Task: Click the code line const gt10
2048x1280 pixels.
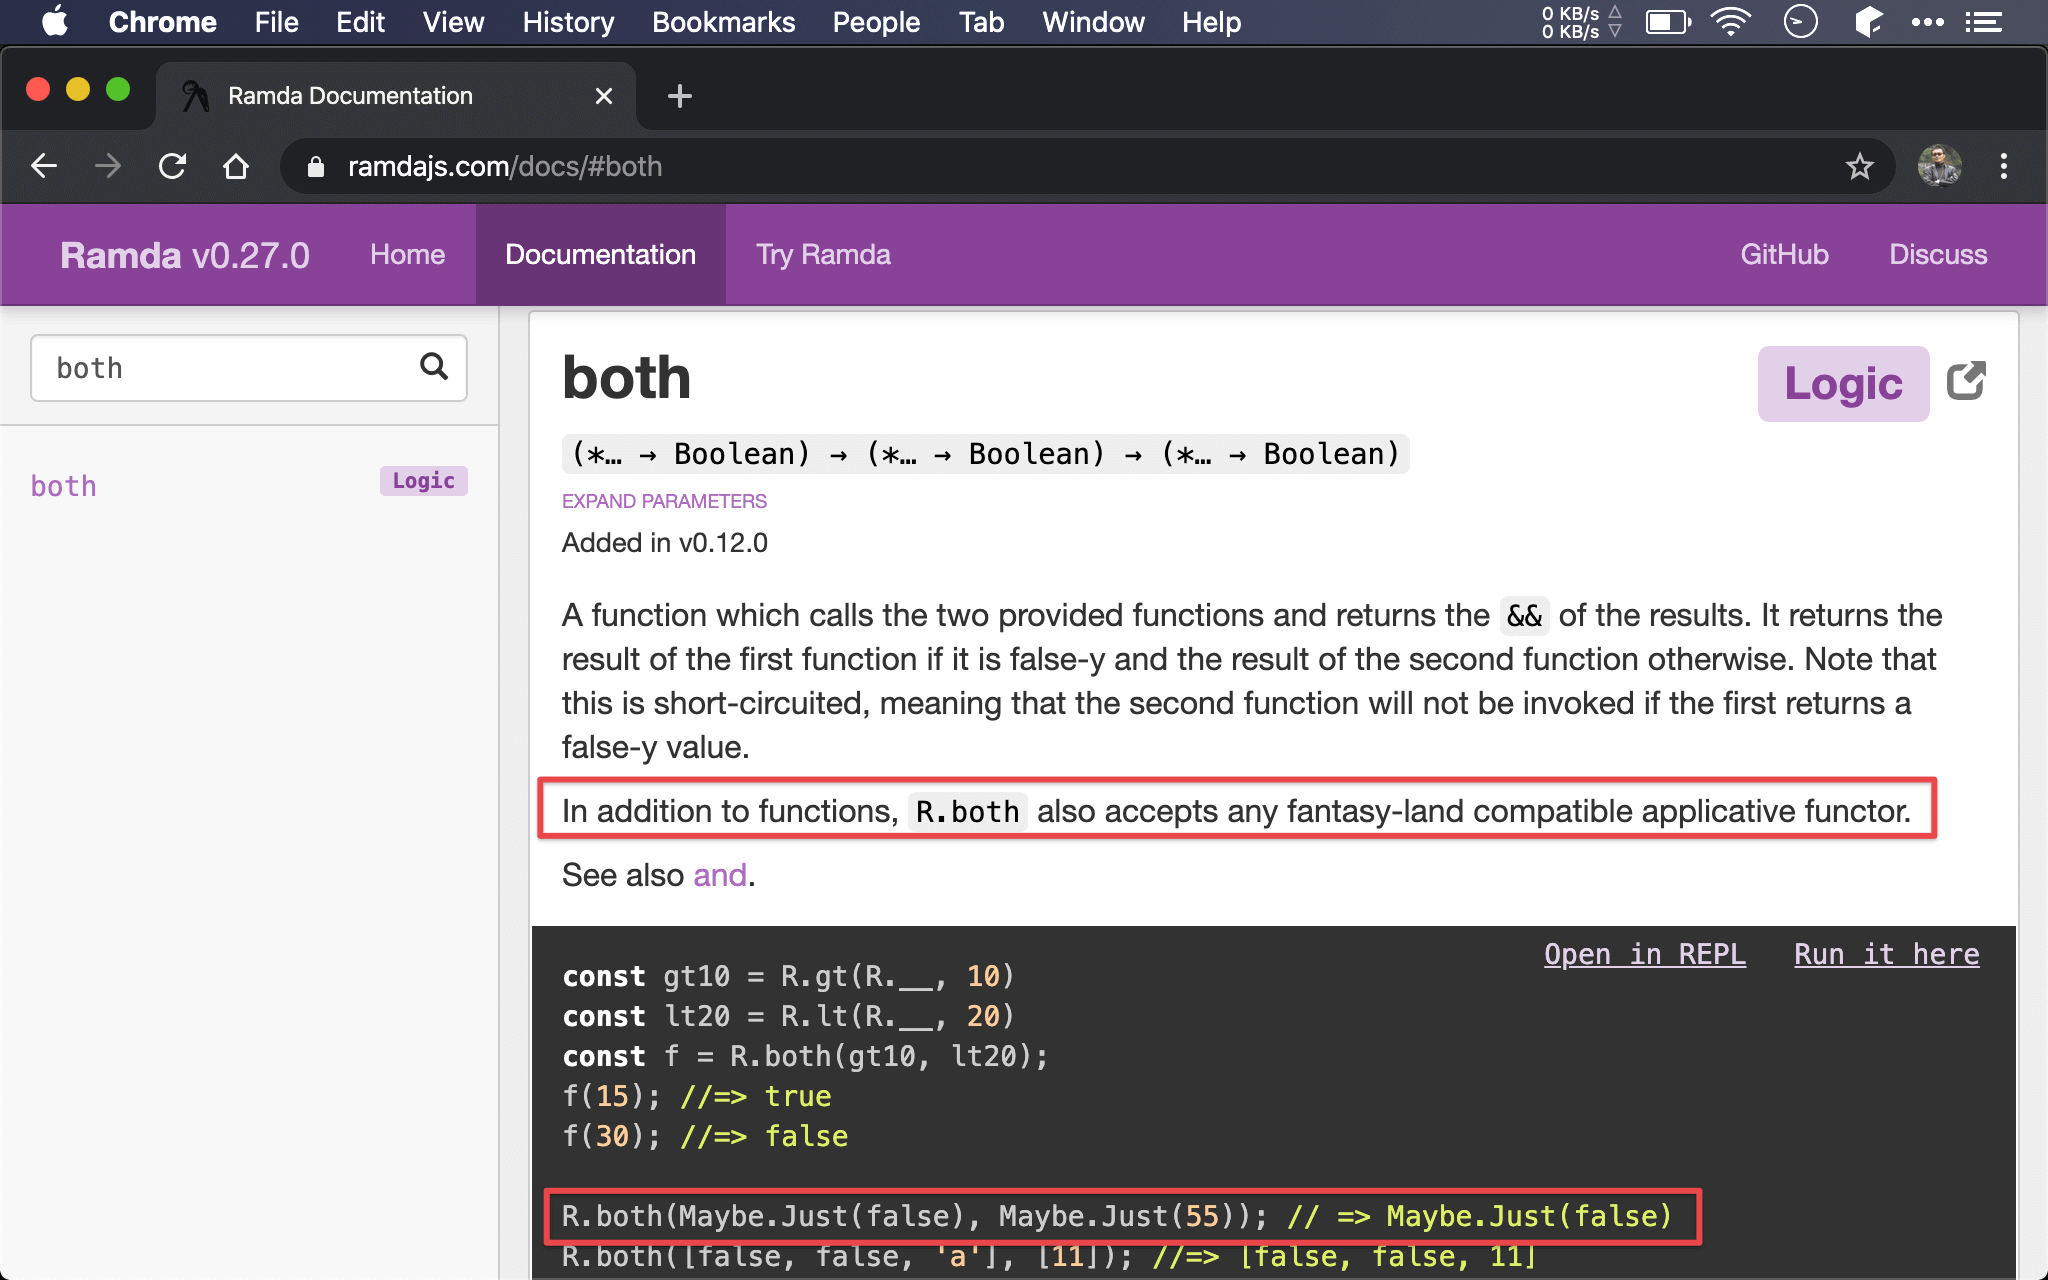Action: [x=789, y=976]
